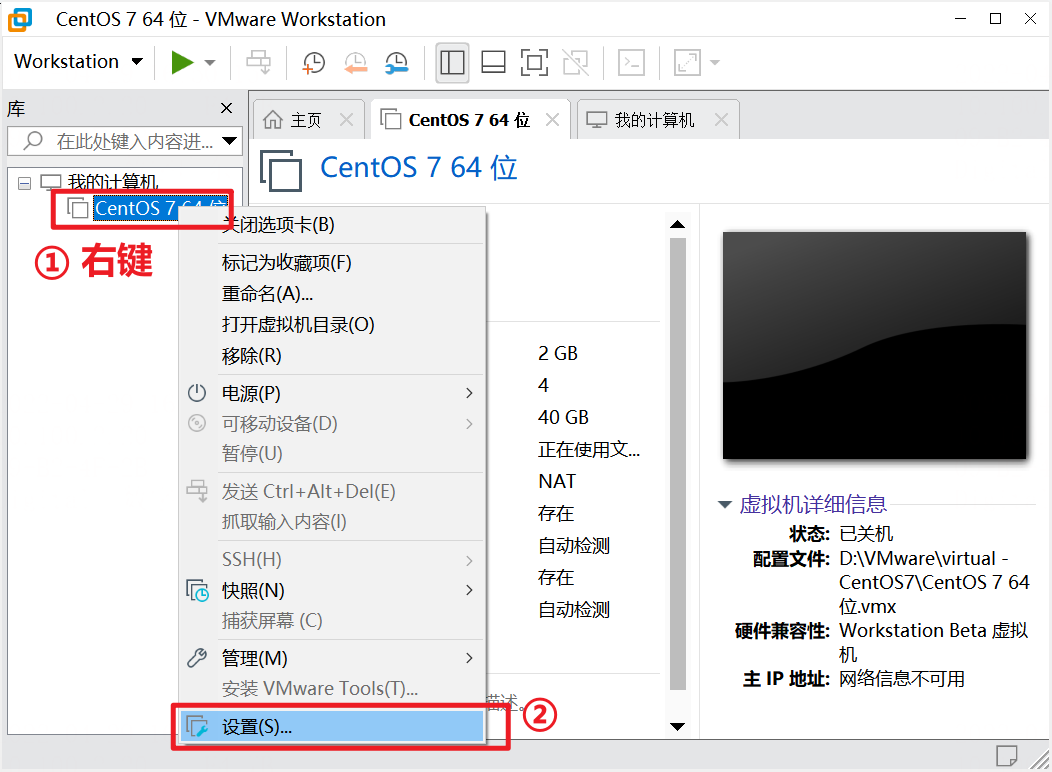Click the wrench icon beside 管理(M)
This screenshot has height=772, width=1052.
pyautogui.click(x=197, y=658)
